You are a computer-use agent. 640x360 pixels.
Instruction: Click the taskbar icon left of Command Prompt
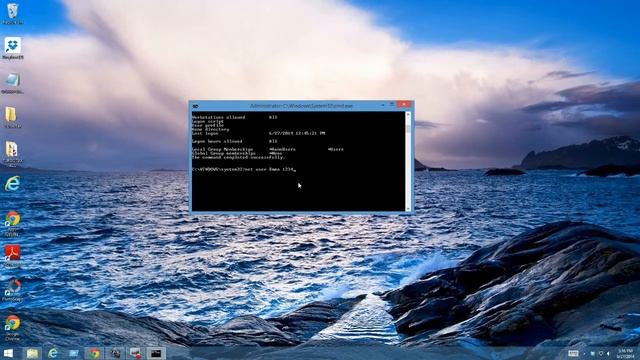click(x=136, y=353)
